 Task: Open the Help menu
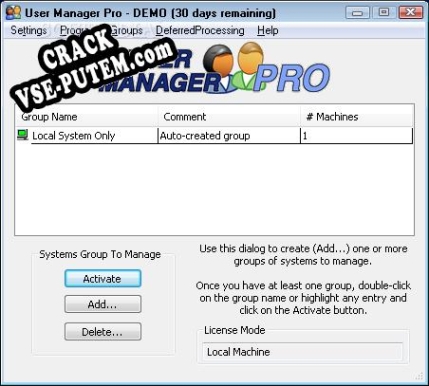(268, 30)
